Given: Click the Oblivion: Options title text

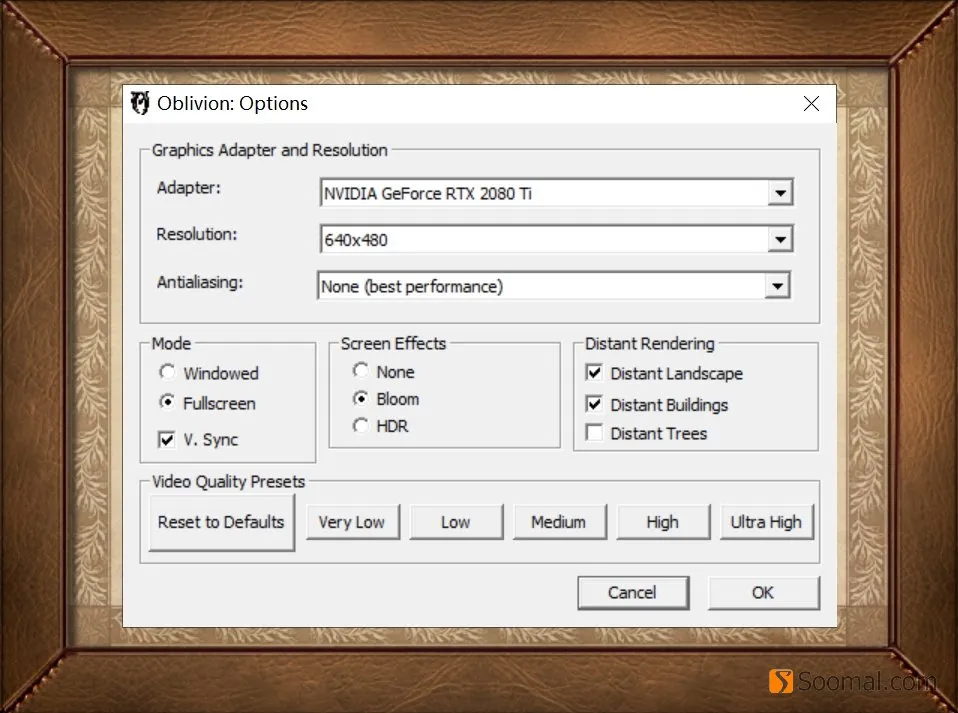Looking at the screenshot, I should (232, 103).
